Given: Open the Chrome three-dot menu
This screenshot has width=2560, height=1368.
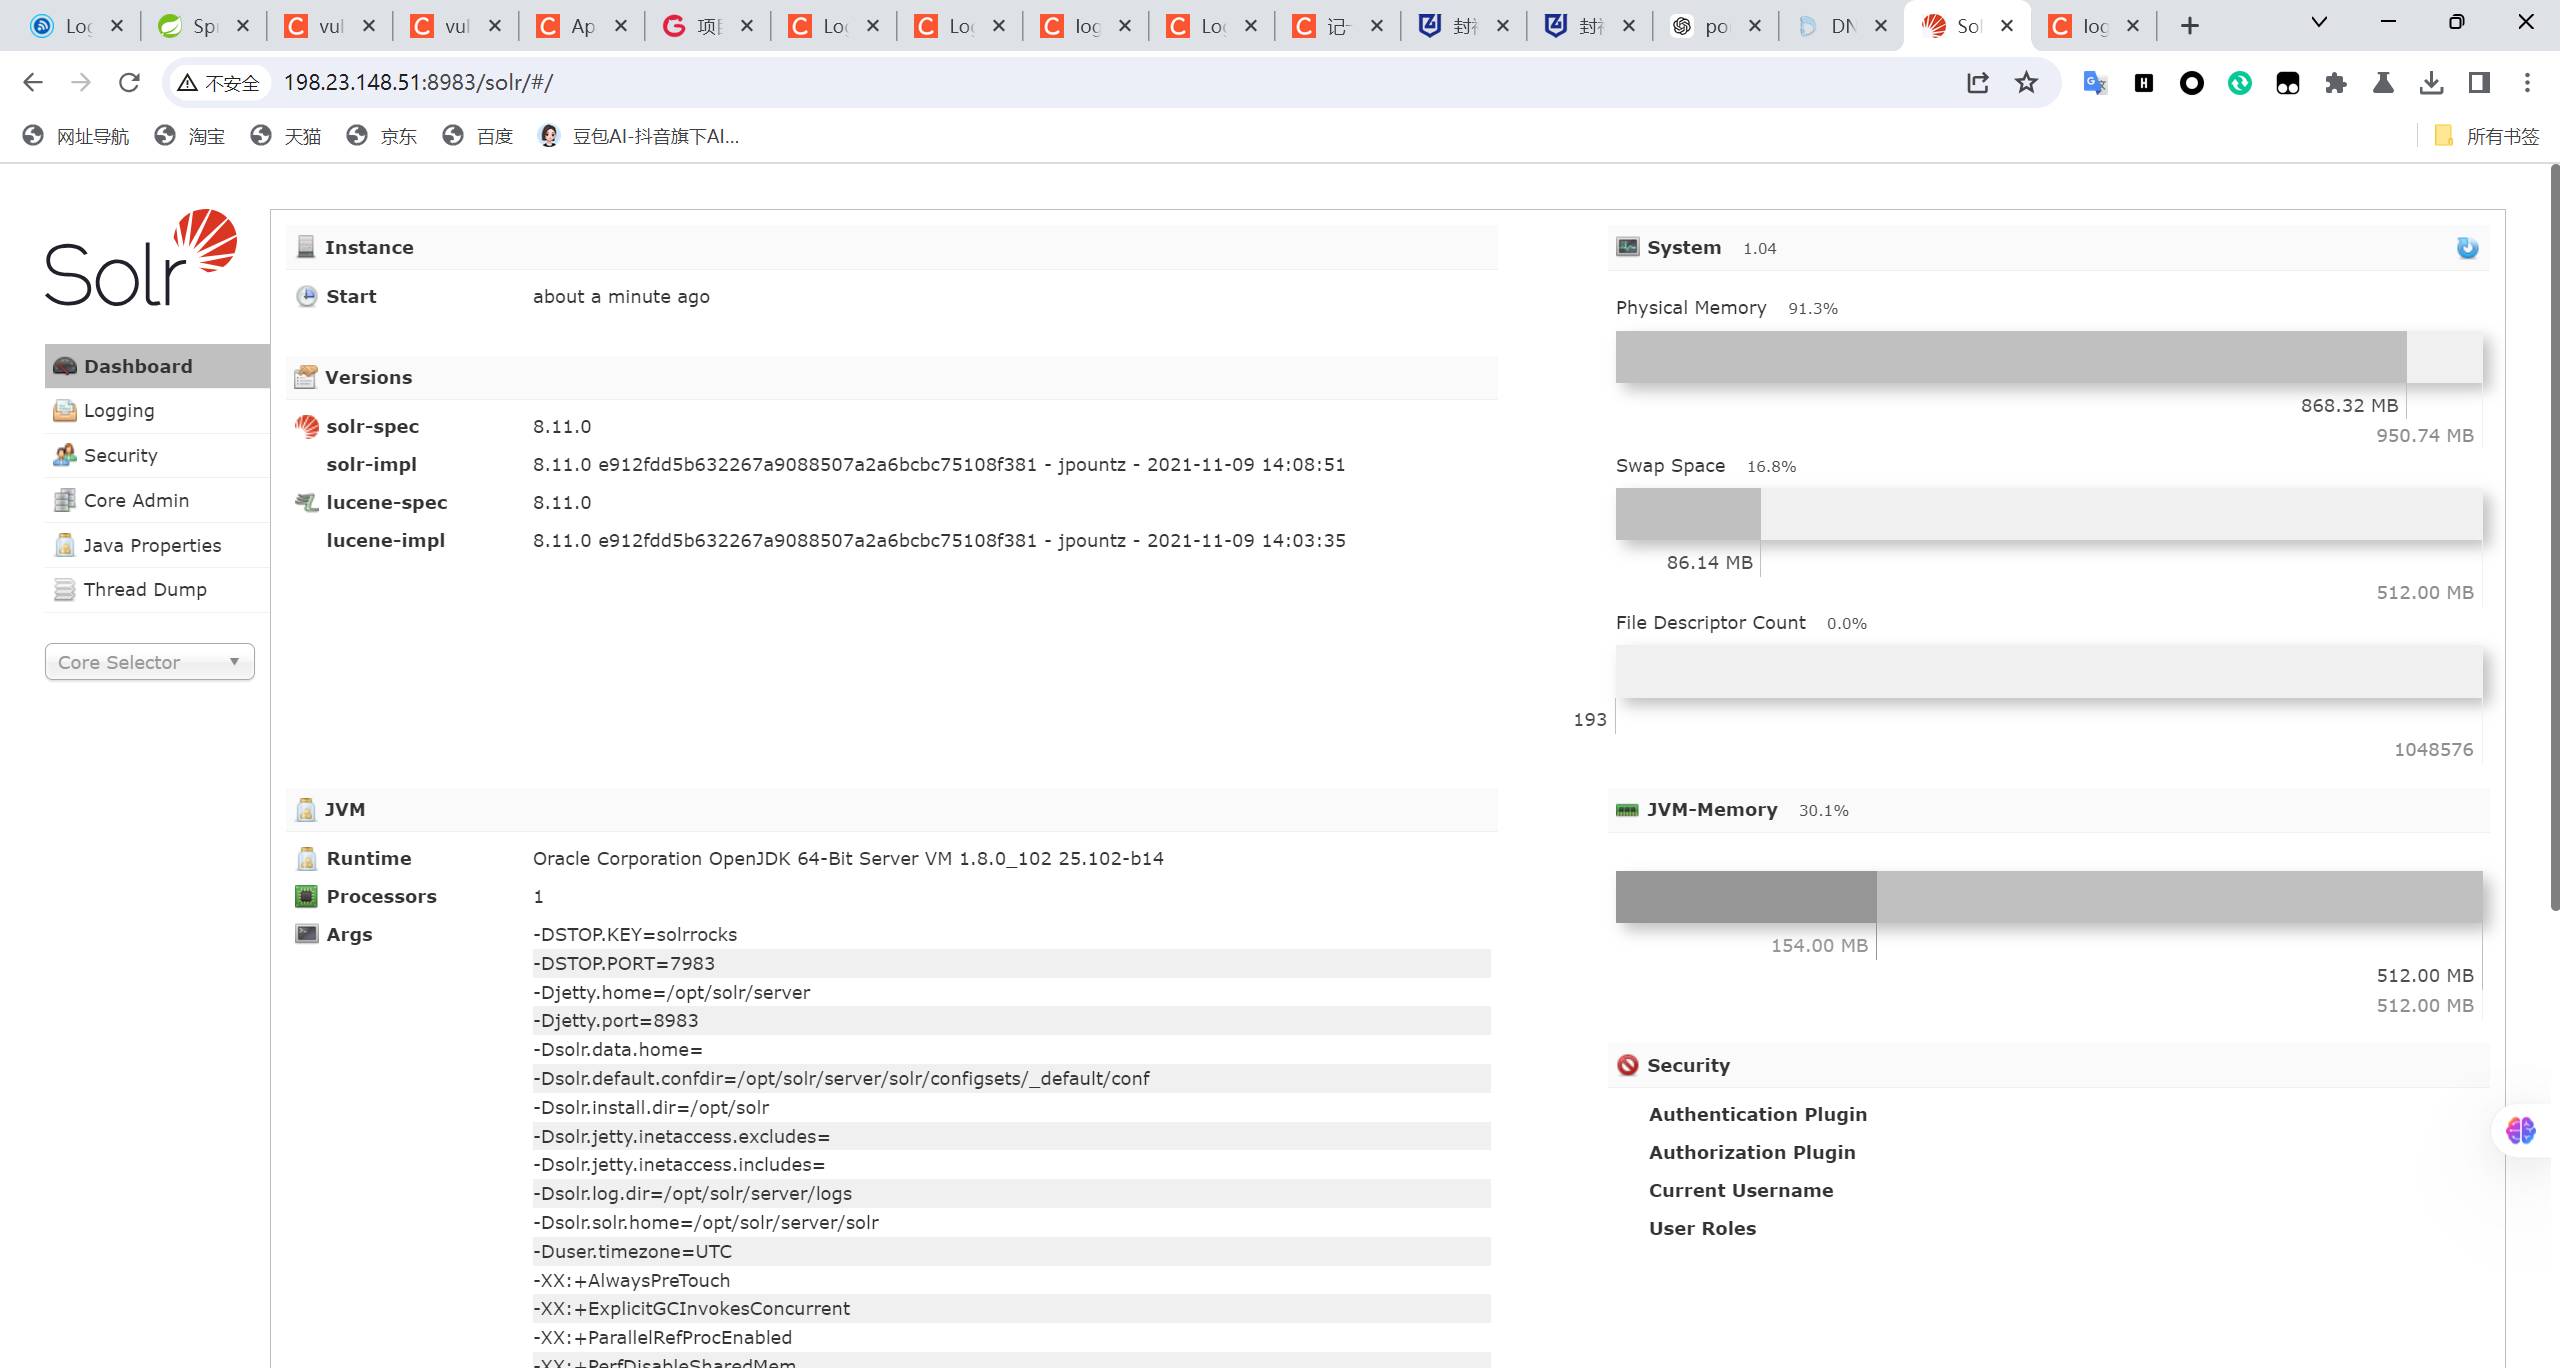Looking at the screenshot, I should coord(2527,83).
